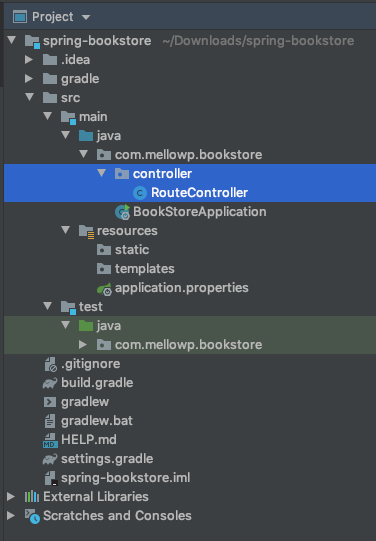Select the spring-bookstore.iml file

point(126,478)
